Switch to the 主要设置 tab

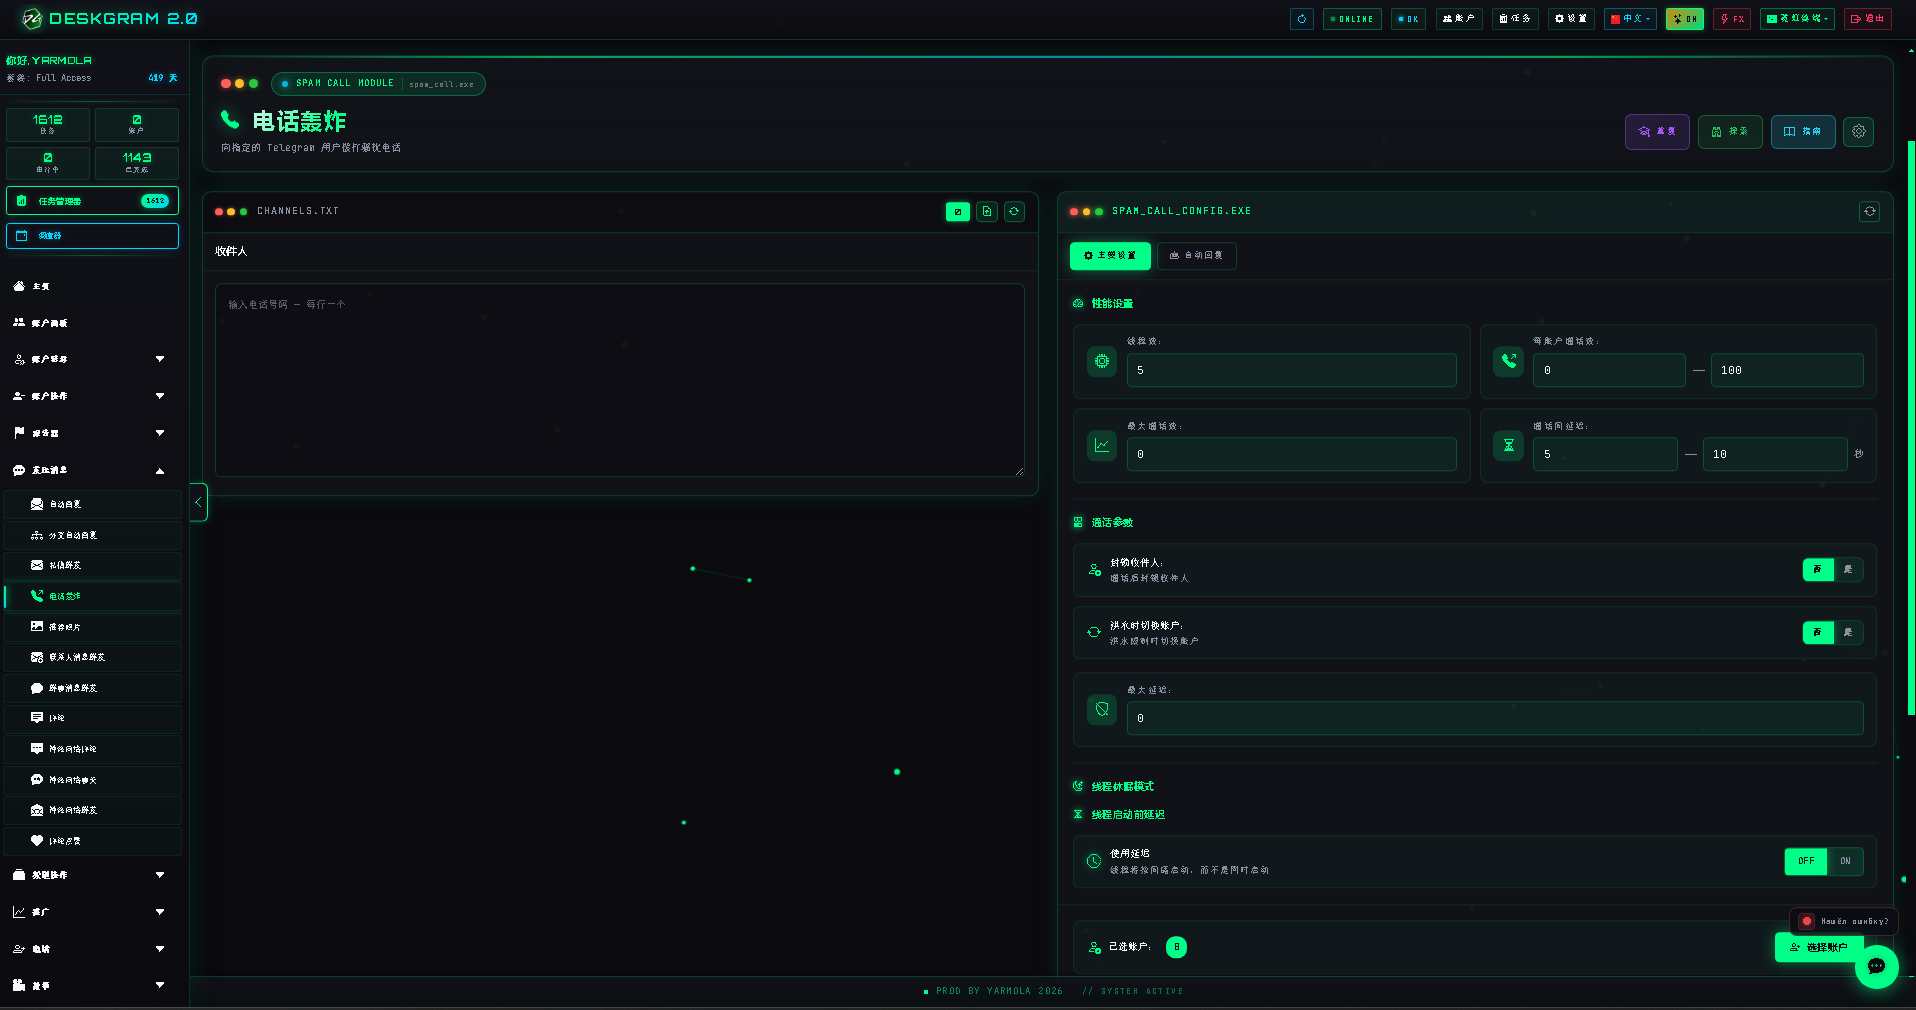[1110, 256]
